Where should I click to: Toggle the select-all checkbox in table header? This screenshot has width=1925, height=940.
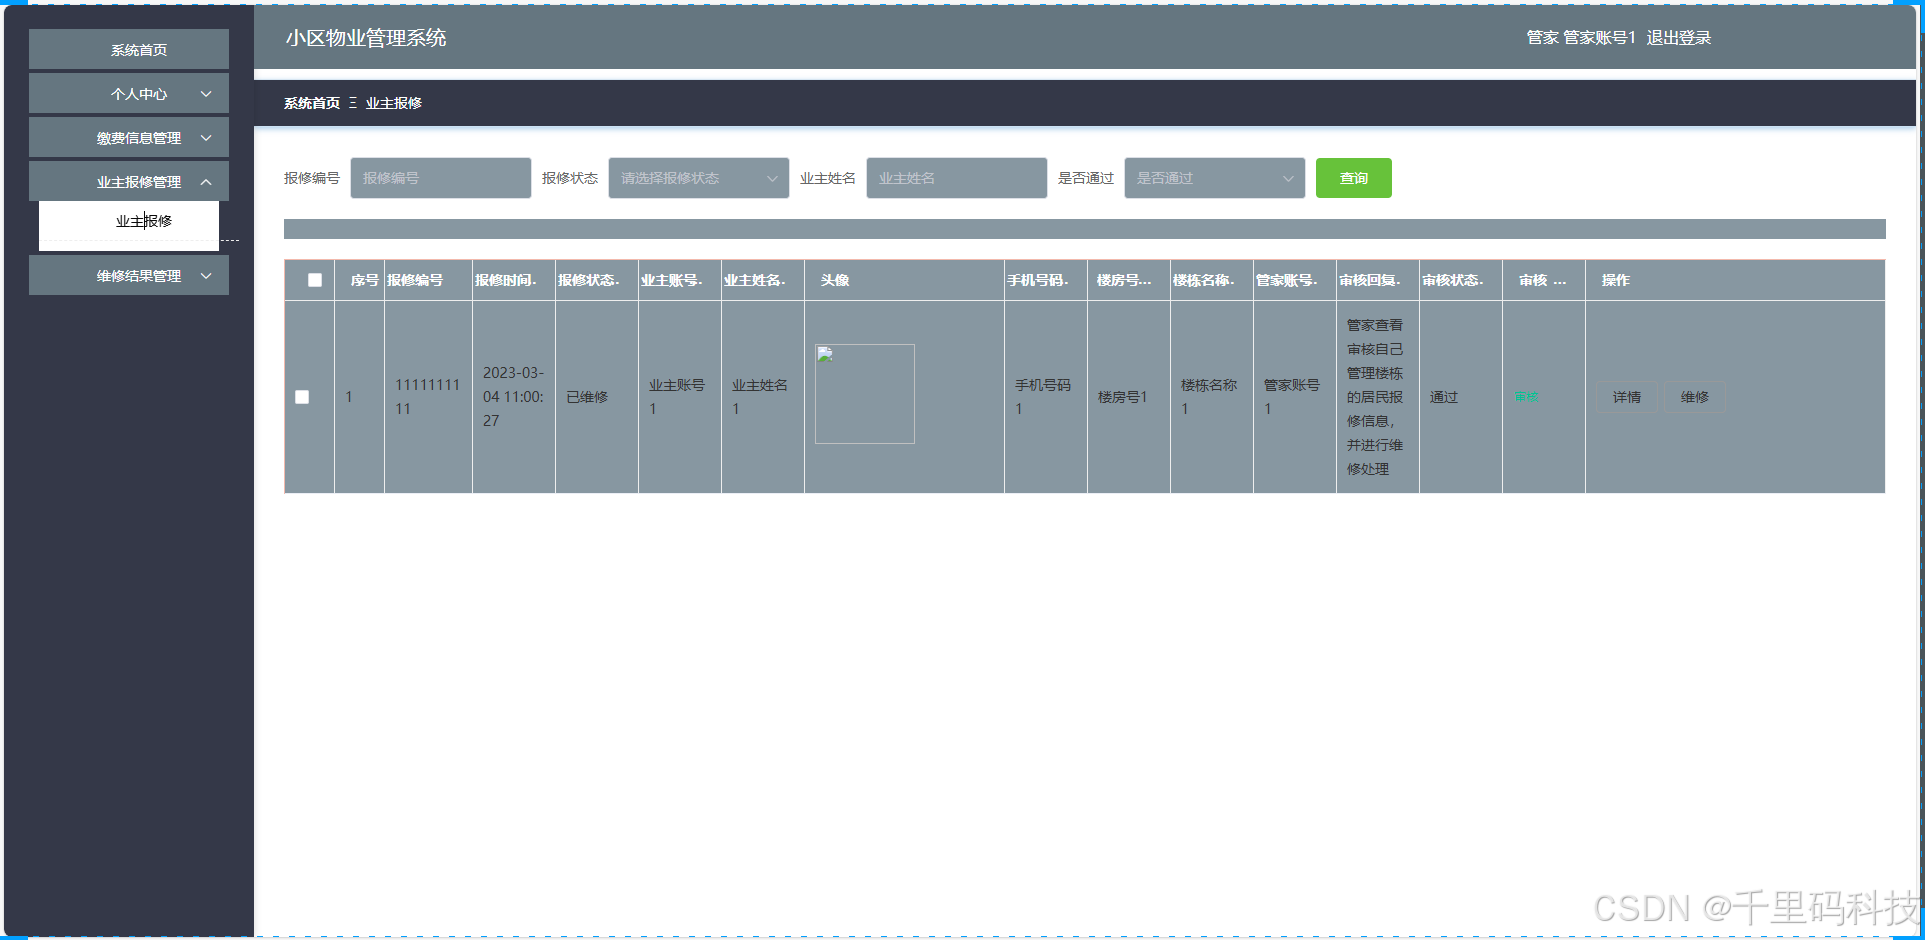click(315, 280)
